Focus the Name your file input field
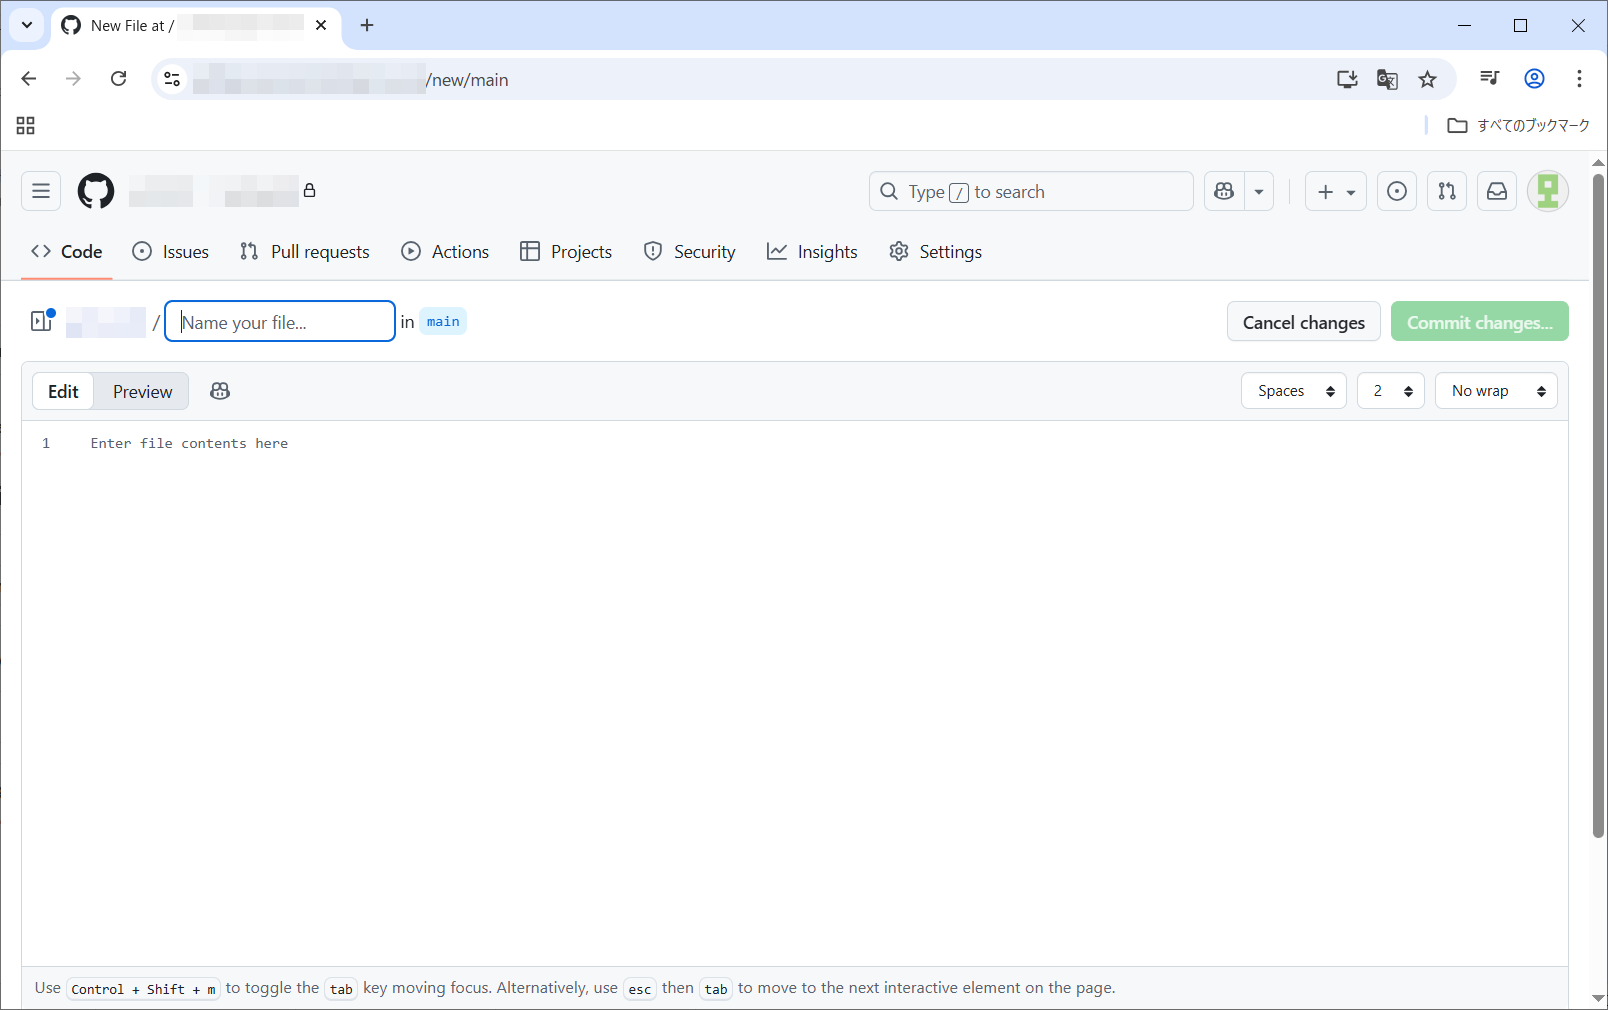This screenshot has width=1608, height=1010. [280, 322]
